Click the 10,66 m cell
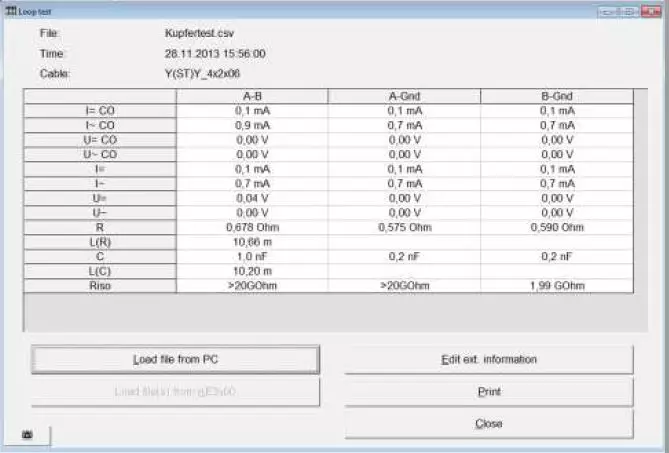Screen dimensions: 669x453 coord(252,242)
